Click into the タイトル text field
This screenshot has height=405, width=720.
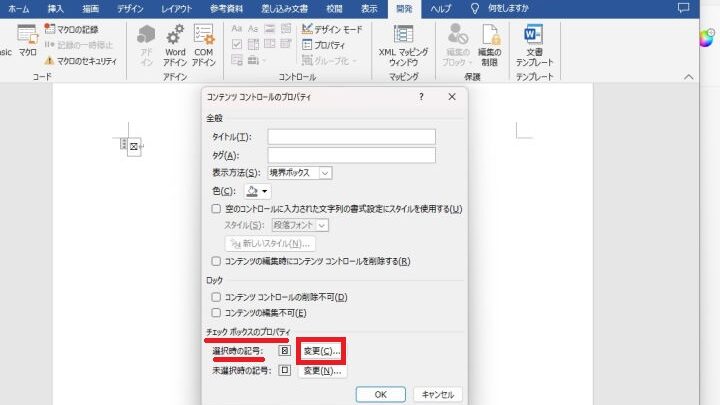coord(351,137)
